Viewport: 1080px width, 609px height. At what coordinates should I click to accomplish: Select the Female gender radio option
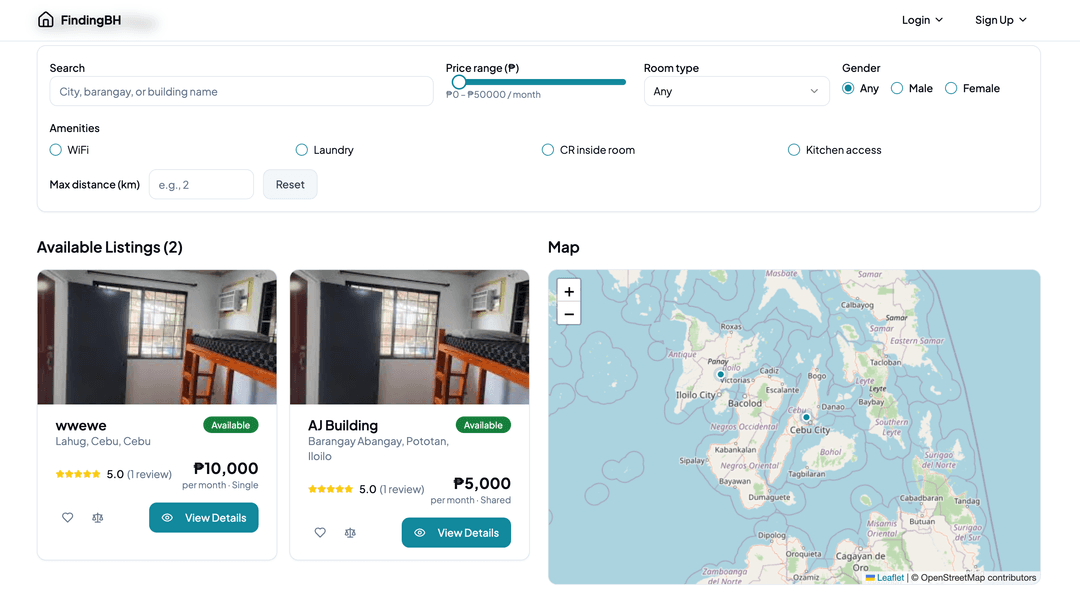tap(951, 89)
